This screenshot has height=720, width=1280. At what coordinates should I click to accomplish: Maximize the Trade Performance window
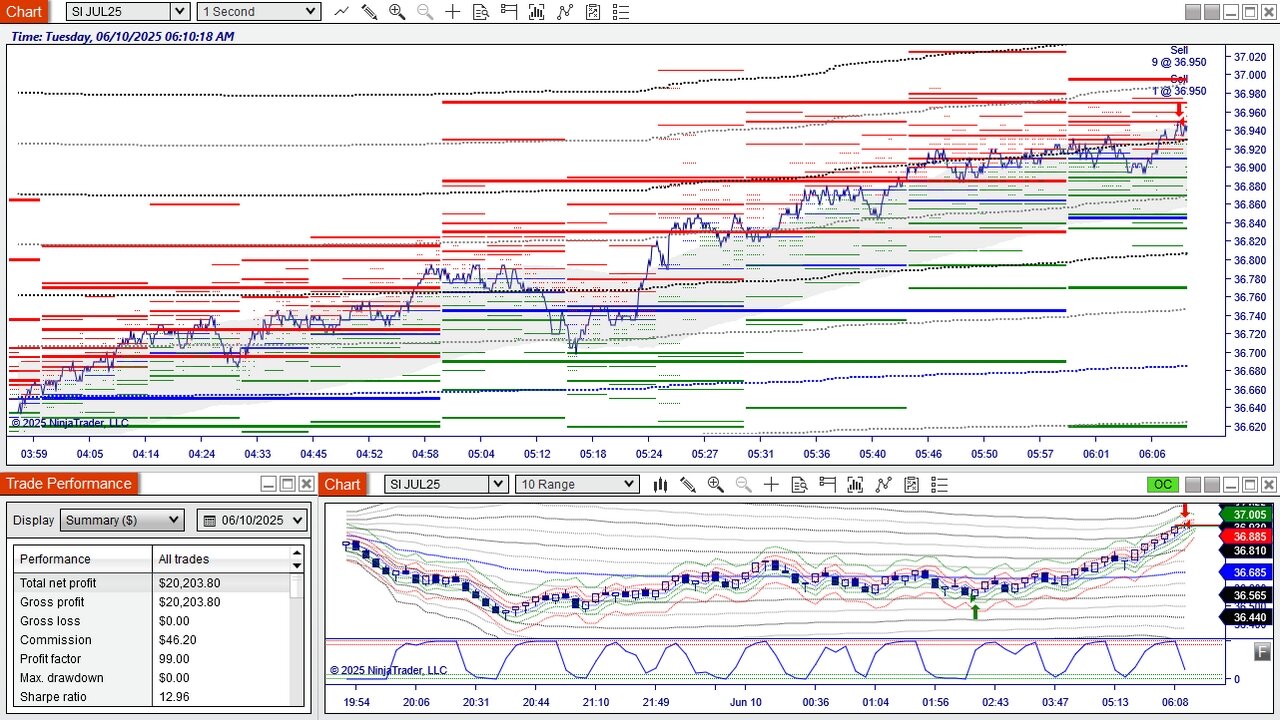click(287, 484)
